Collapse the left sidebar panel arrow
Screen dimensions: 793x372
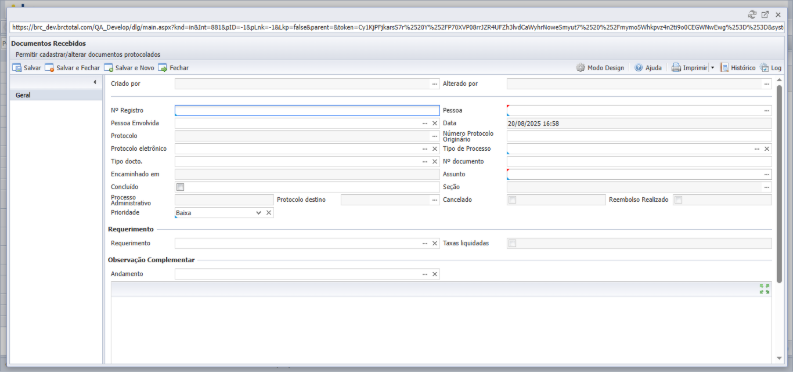click(96, 82)
